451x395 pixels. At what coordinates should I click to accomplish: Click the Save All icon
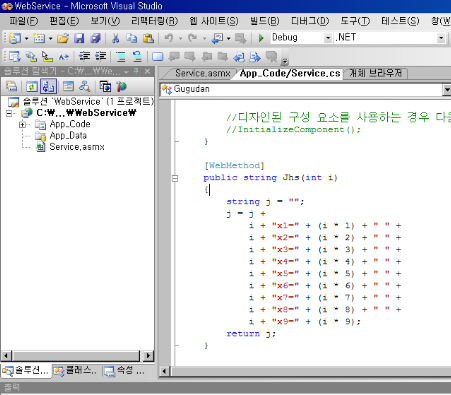point(95,38)
